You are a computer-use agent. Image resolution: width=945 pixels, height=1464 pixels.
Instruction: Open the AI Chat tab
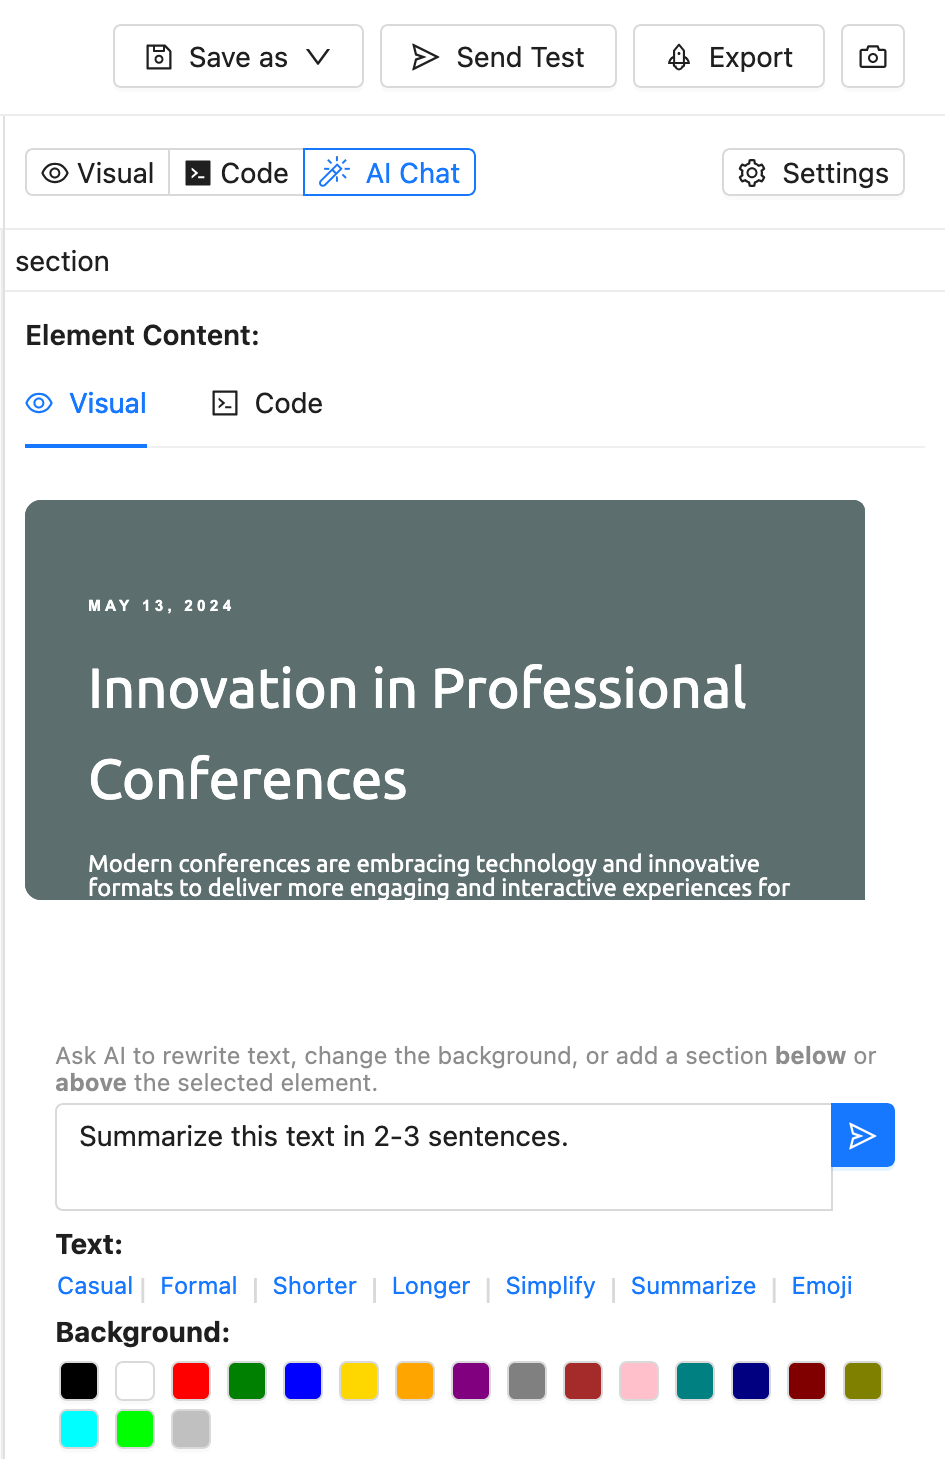pos(412,173)
